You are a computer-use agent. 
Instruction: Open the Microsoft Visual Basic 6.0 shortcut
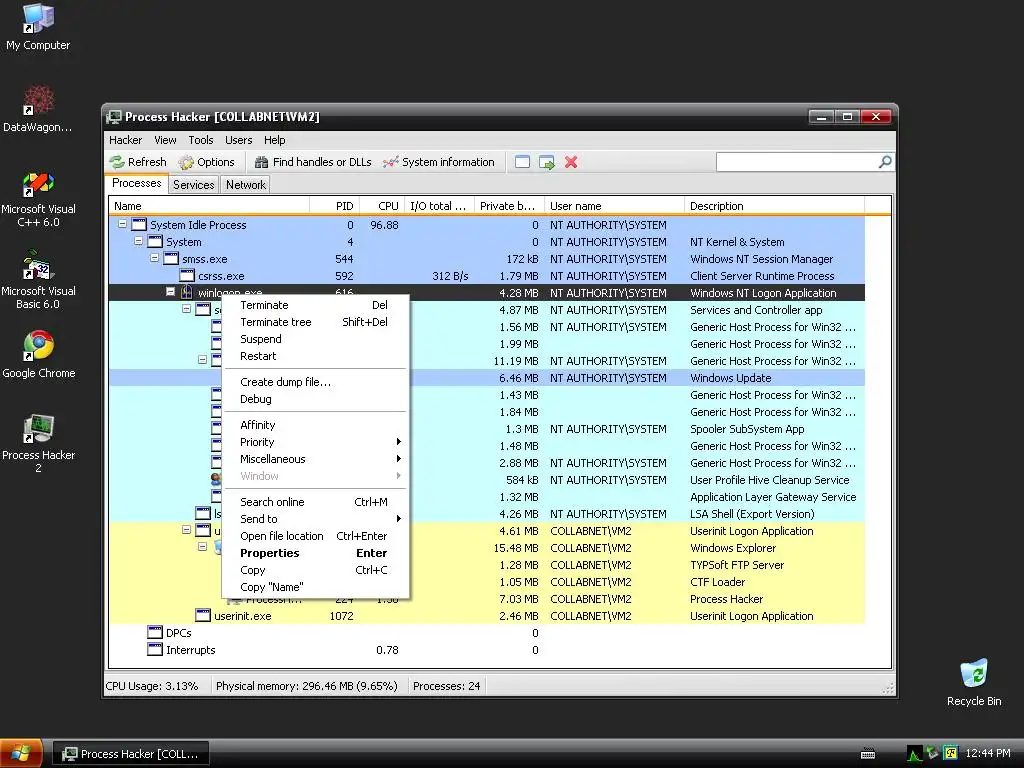[38, 280]
